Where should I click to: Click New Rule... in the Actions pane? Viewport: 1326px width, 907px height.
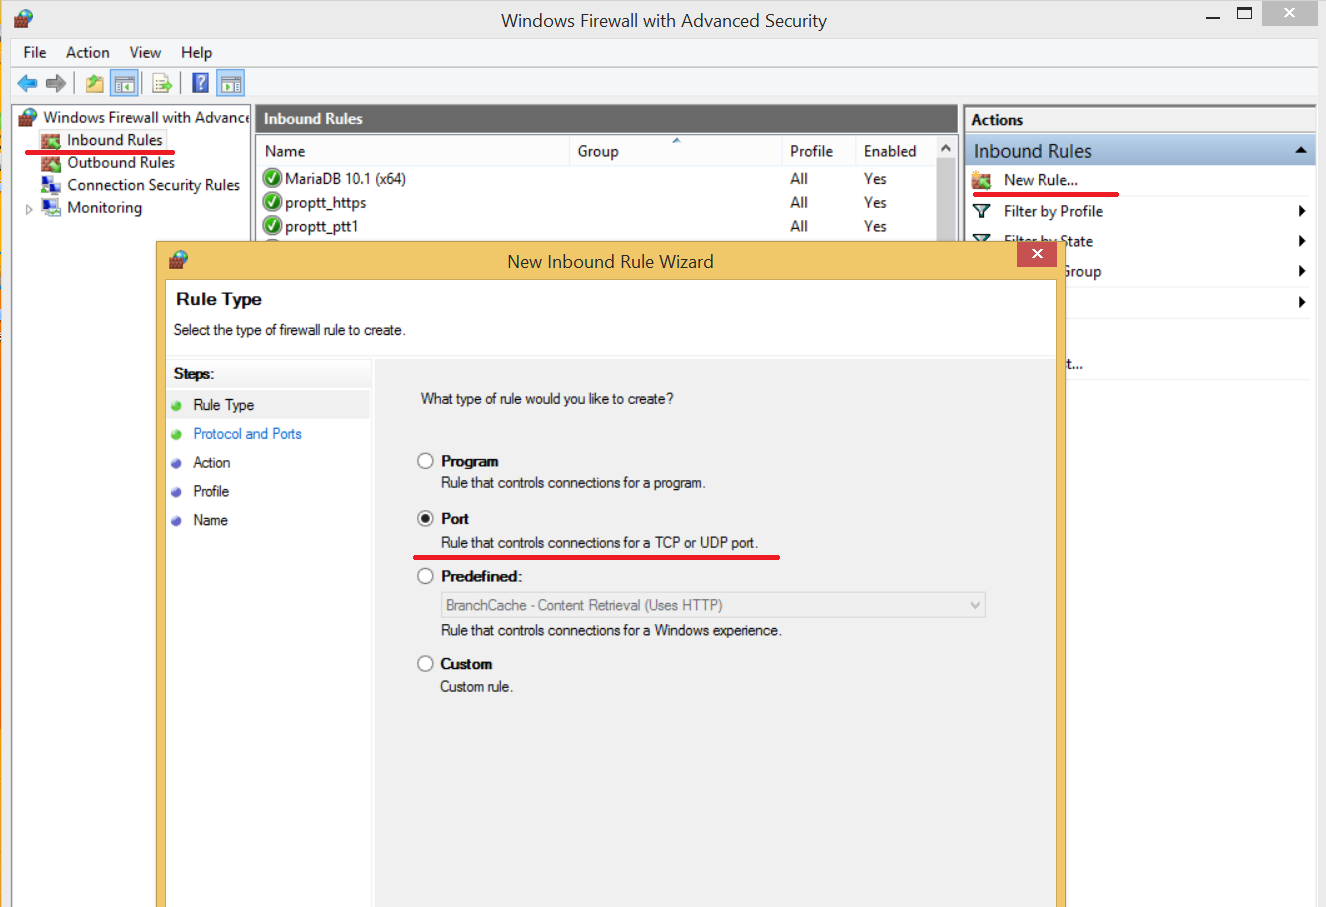tap(1040, 180)
